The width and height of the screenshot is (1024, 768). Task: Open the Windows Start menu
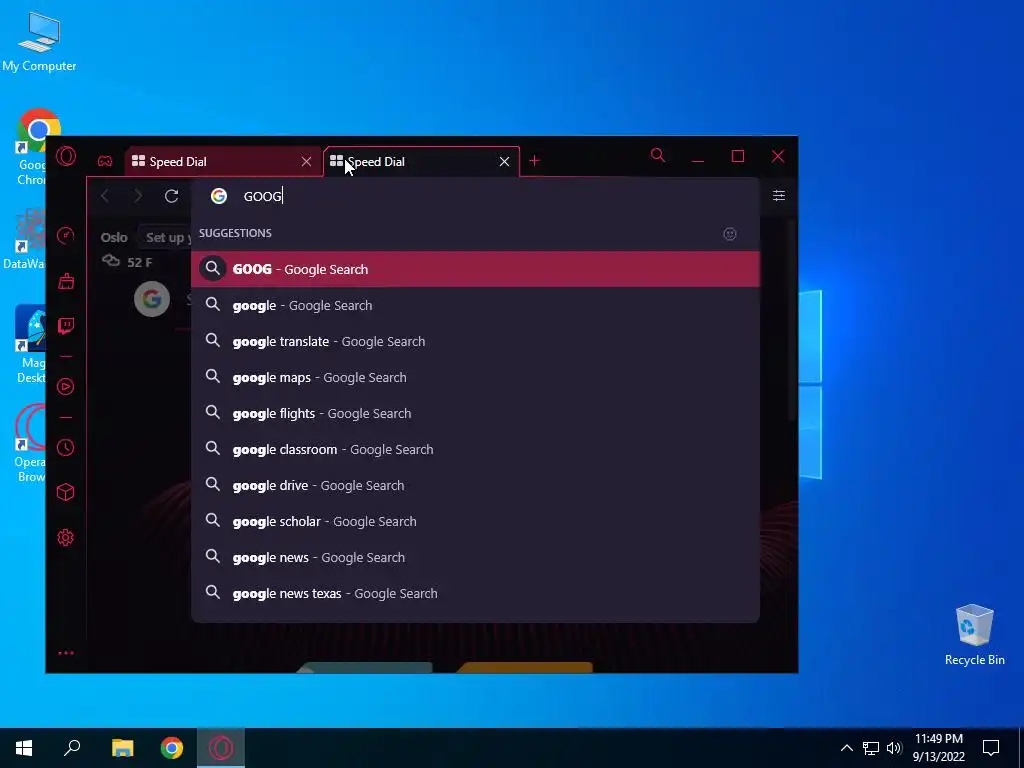pos(24,748)
